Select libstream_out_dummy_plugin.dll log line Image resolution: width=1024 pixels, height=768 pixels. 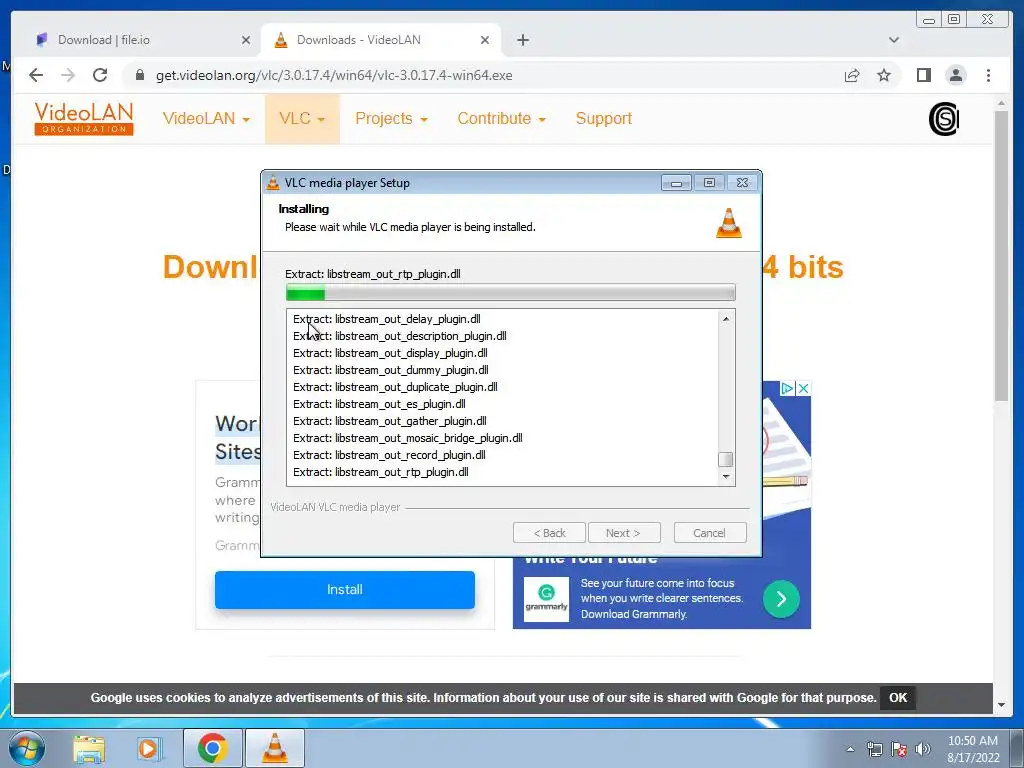[x=391, y=370]
